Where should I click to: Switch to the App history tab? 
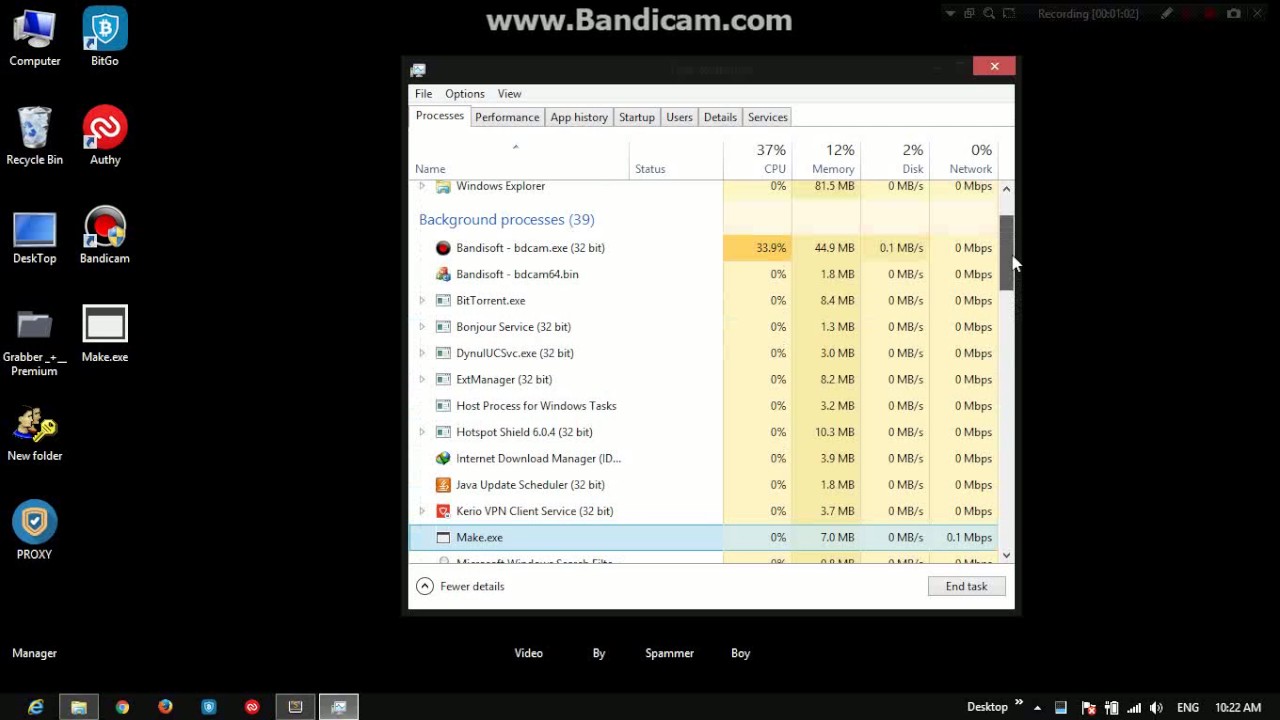click(579, 117)
